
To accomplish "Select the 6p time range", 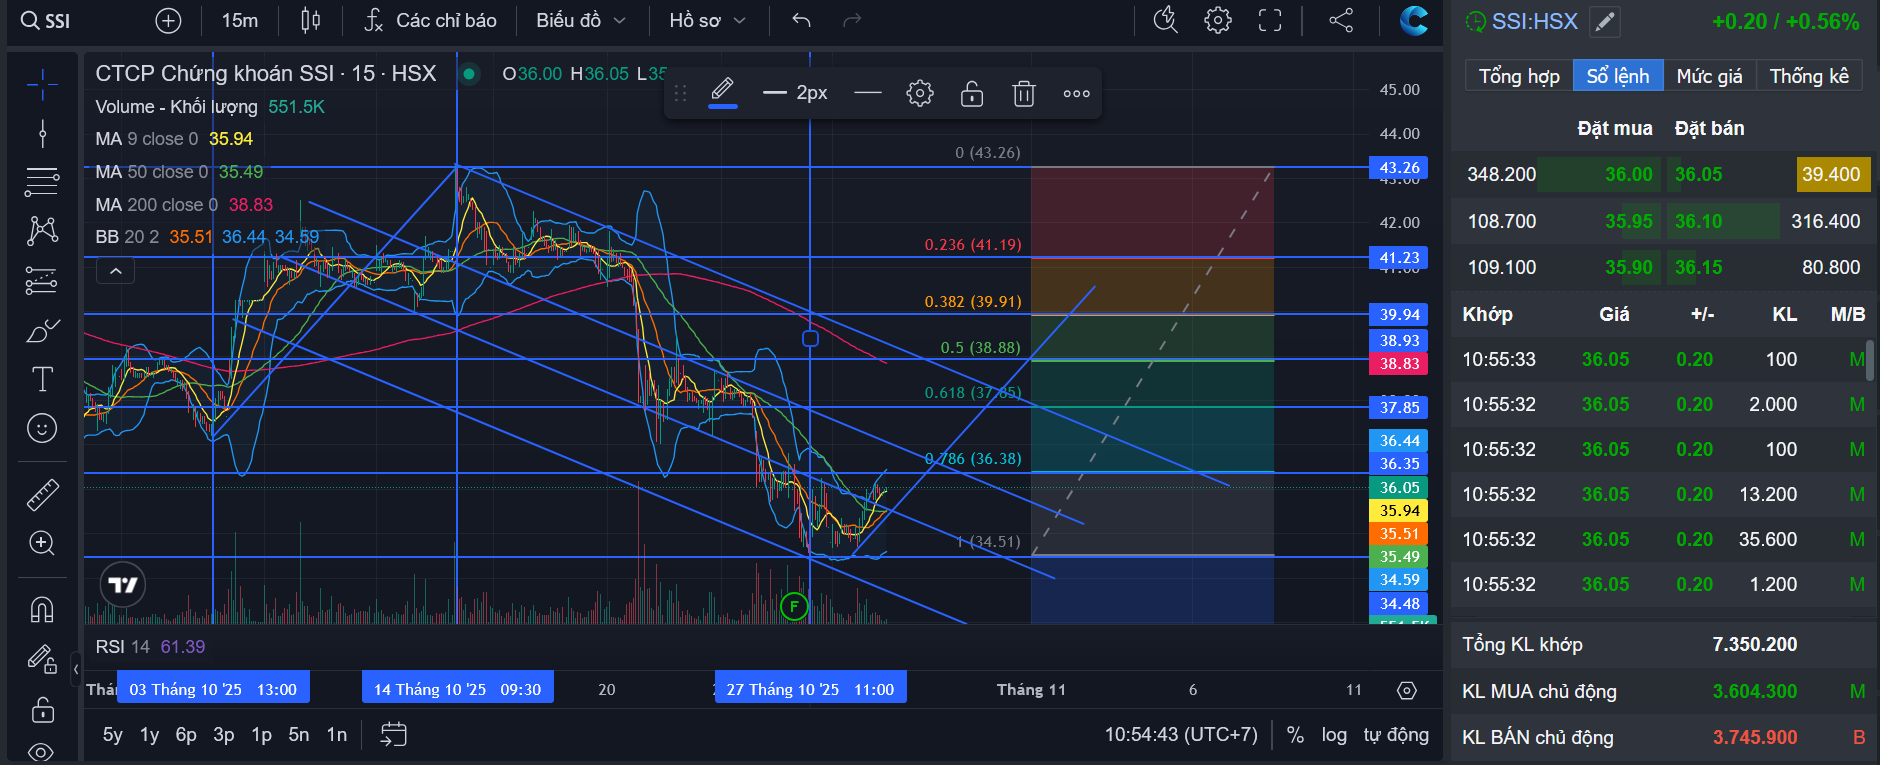I will point(186,735).
